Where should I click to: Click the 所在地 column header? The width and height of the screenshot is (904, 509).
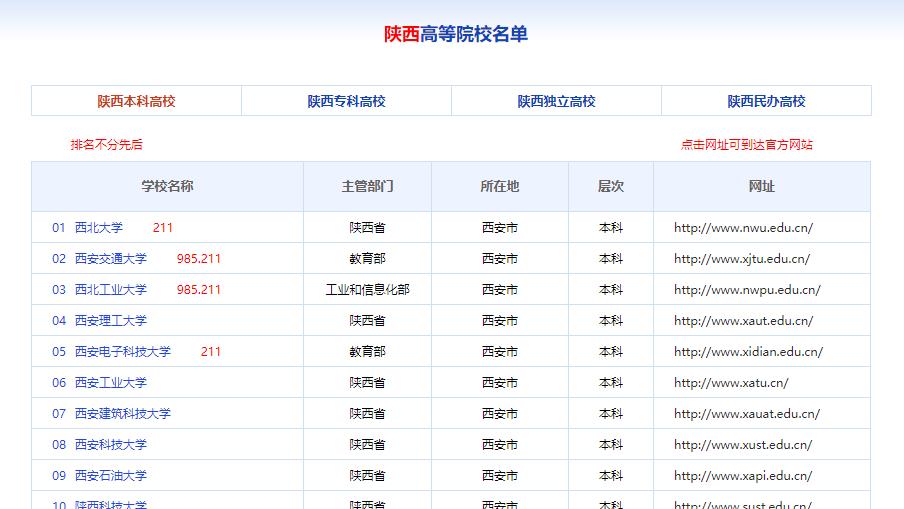click(x=500, y=186)
